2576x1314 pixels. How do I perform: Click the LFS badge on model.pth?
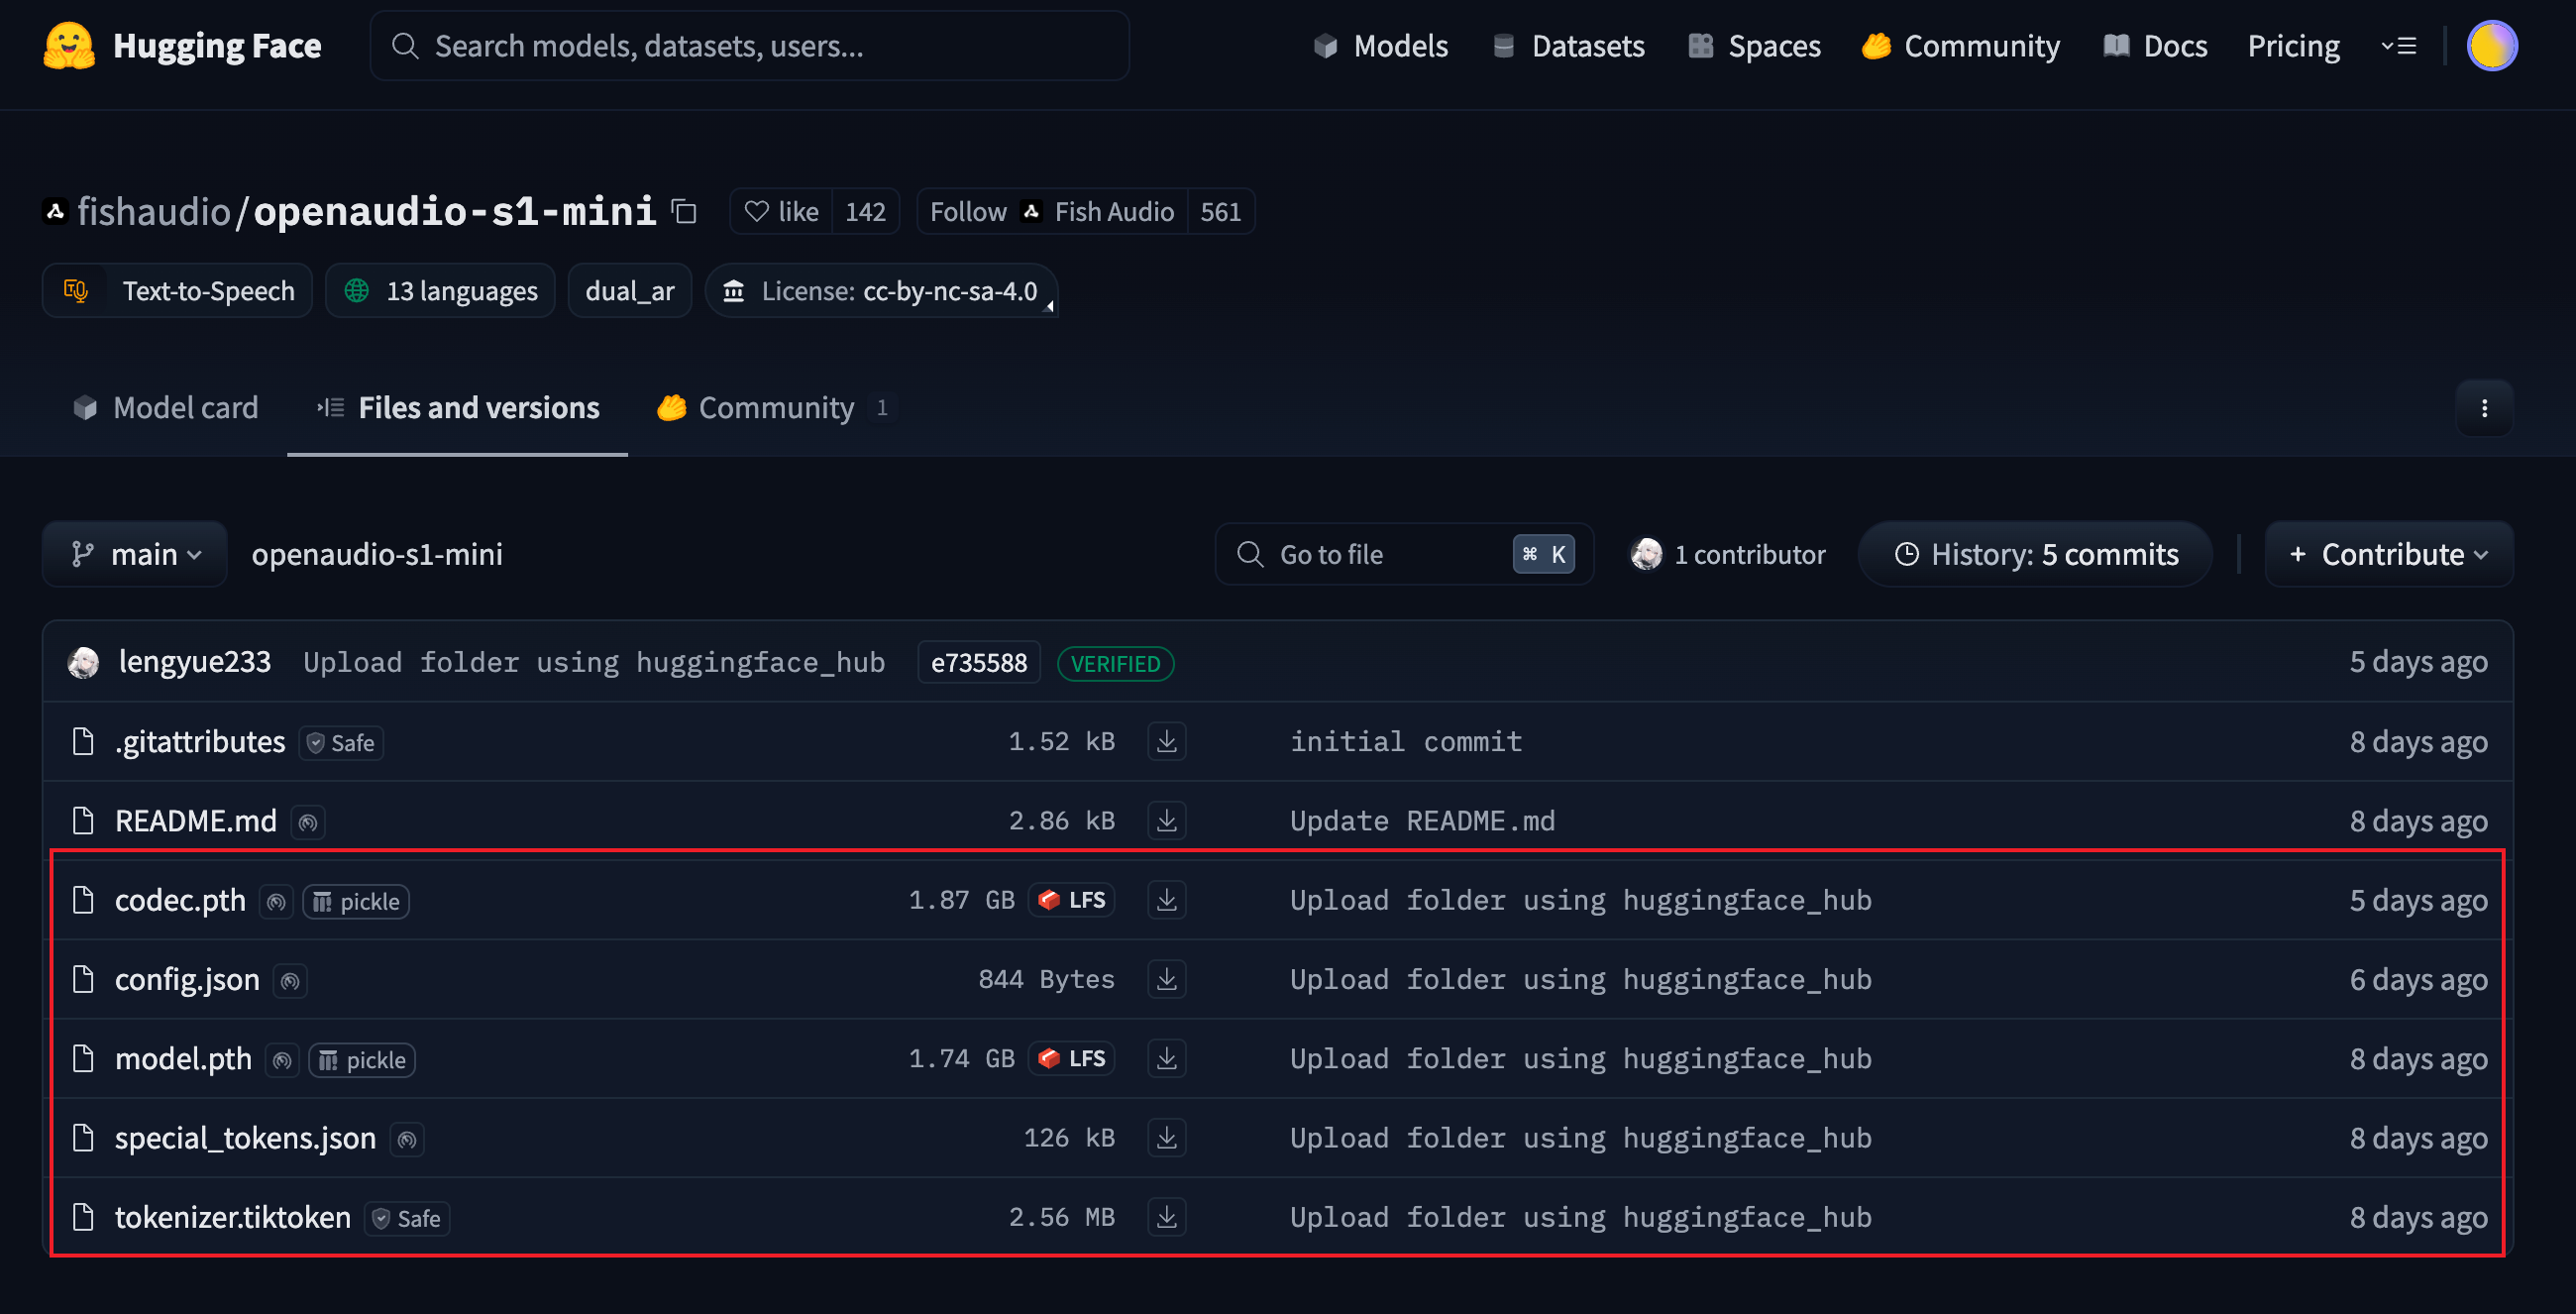[x=1071, y=1059]
